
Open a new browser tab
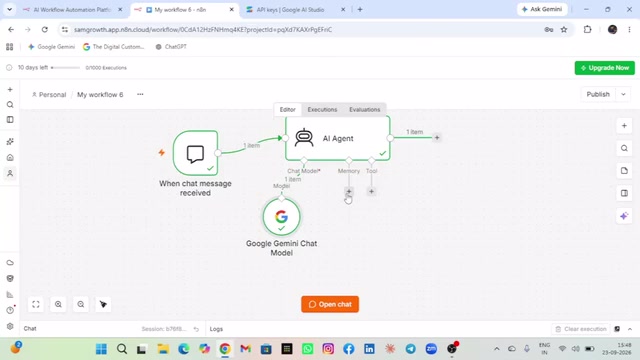pyautogui.click(x=360, y=9)
